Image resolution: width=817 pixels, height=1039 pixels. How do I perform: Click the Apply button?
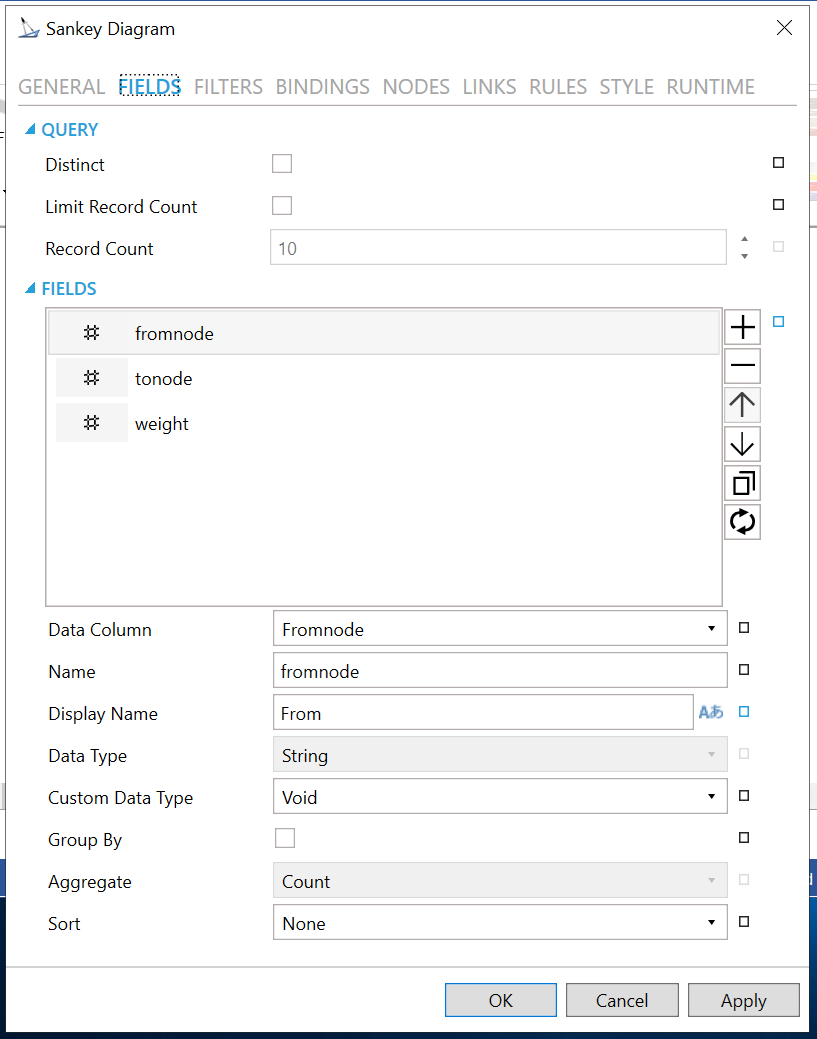(x=743, y=1000)
